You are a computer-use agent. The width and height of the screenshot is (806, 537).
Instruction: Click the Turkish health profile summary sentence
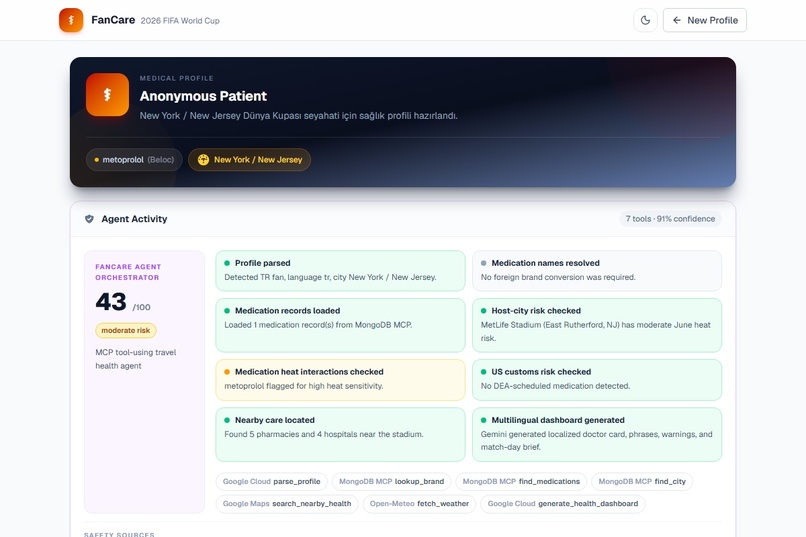coord(299,116)
